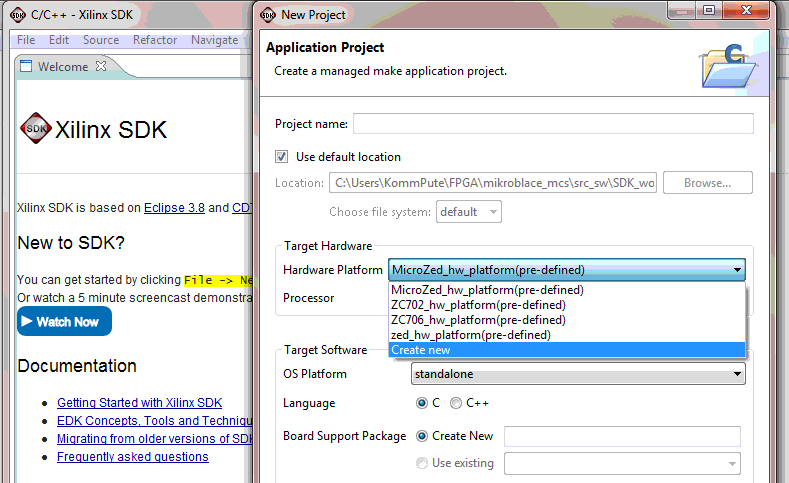Open the Navigate menu
Viewport: 789px width, 483px height.
(214, 40)
